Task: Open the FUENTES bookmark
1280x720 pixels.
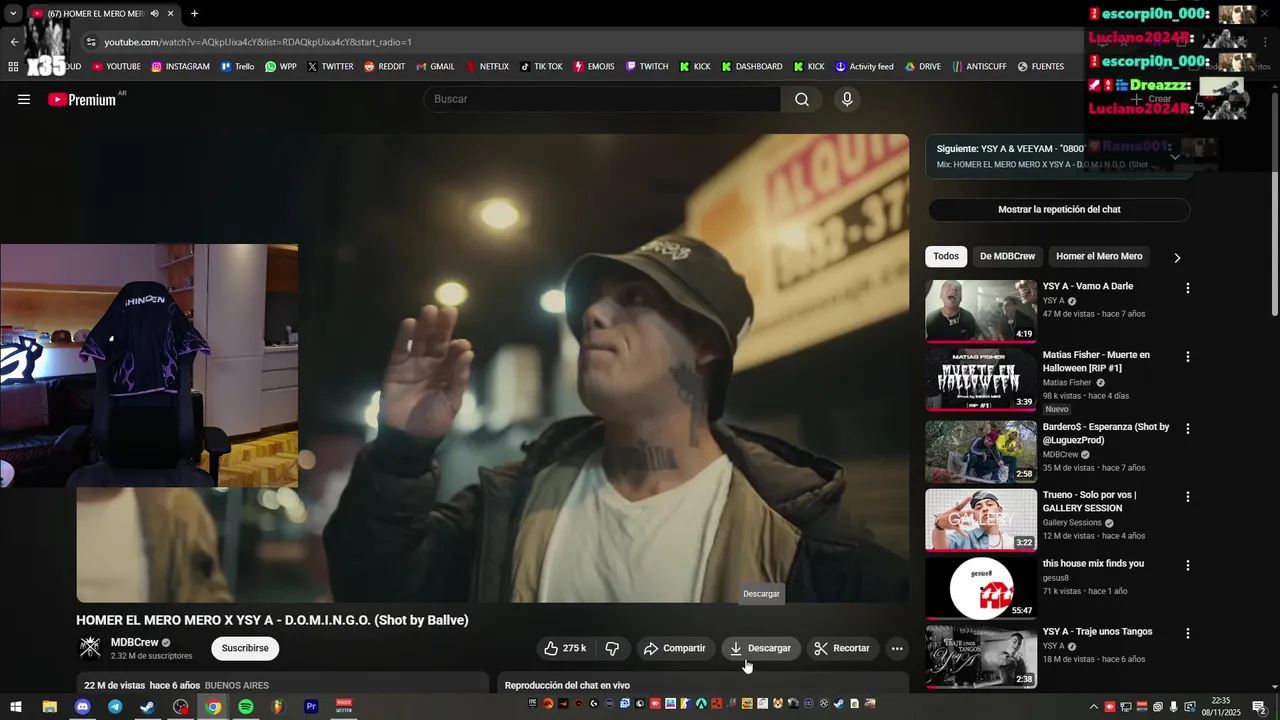Action: tap(1041, 67)
